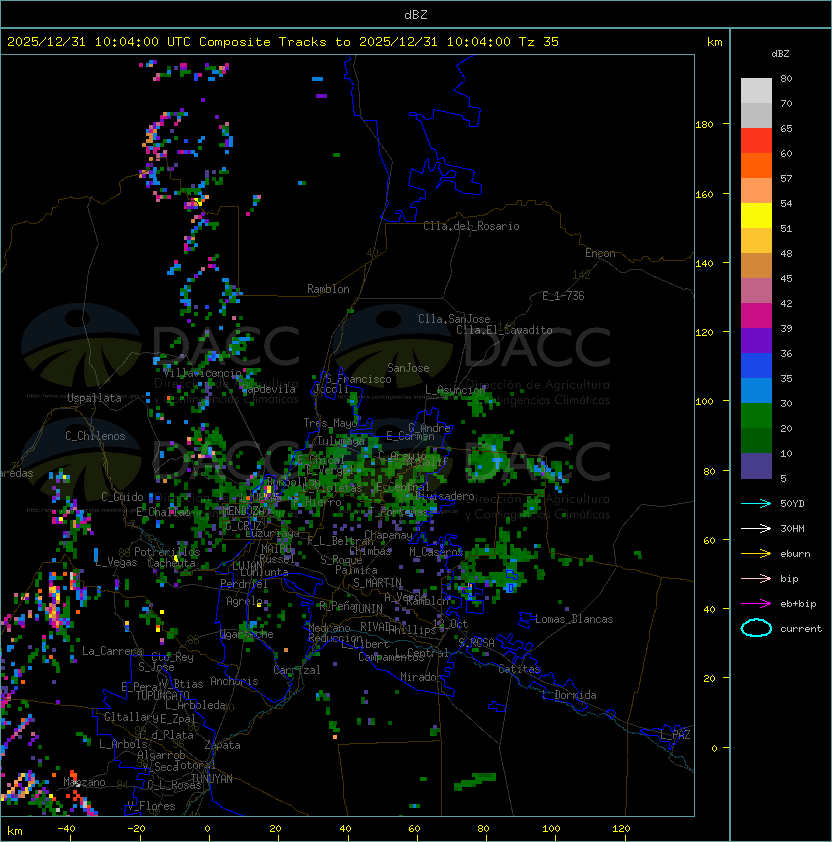
Task: Click the 'Tres_Mayo' map label
Action: click(x=330, y=423)
